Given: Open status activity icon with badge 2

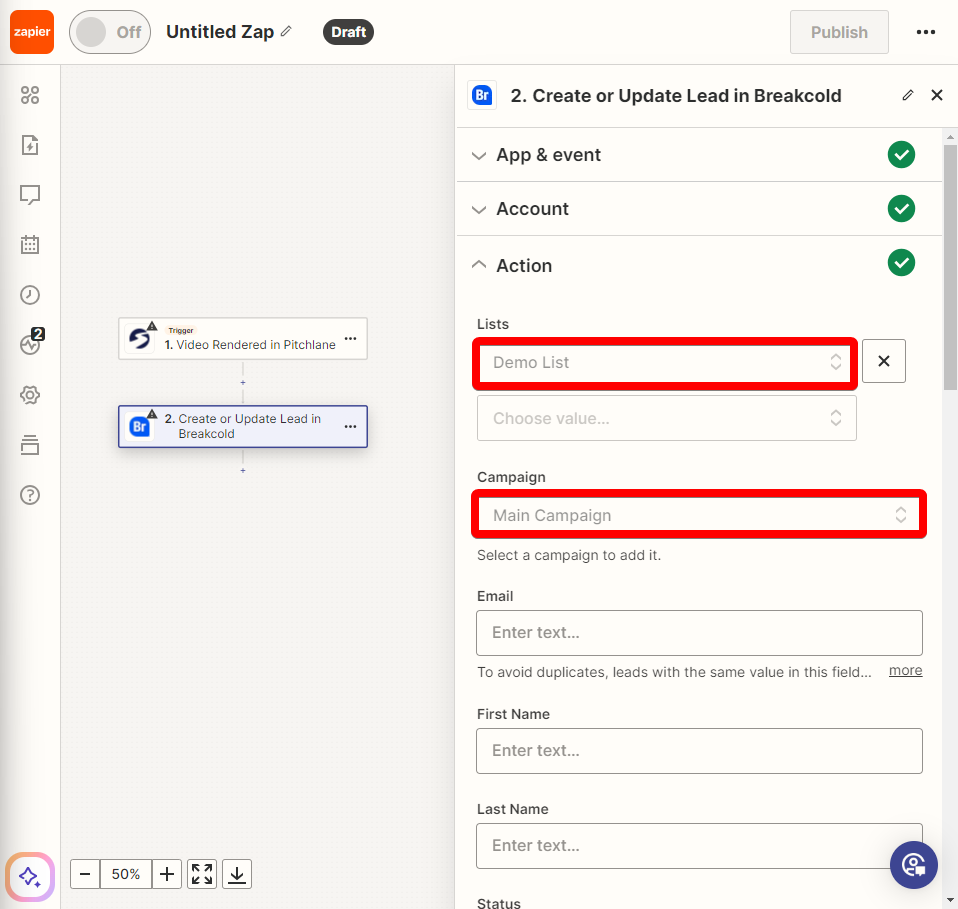Looking at the screenshot, I should pyautogui.click(x=31, y=343).
